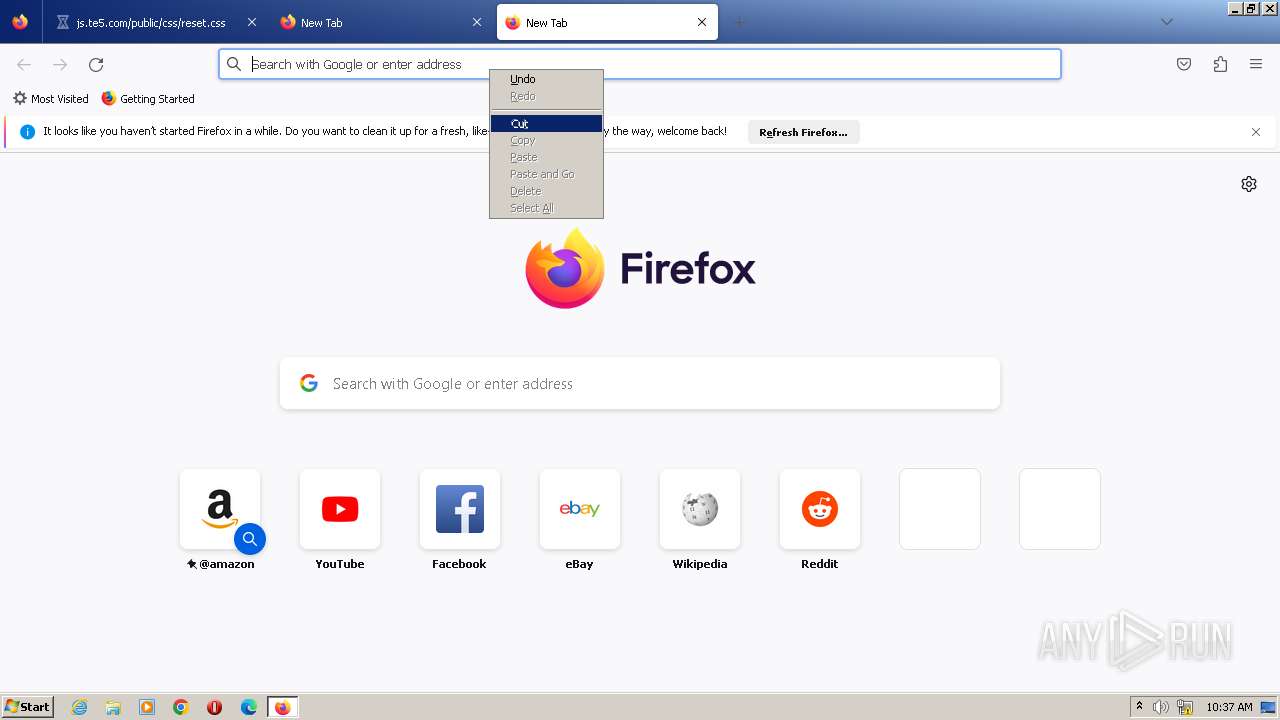Choose Undo in context menu
This screenshot has width=1280, height=720.
click(x=546, y=79)
